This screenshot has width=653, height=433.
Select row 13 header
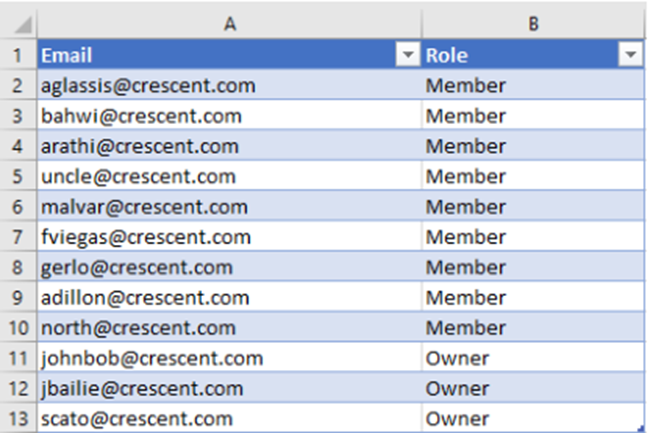click(x=18, y=418)
